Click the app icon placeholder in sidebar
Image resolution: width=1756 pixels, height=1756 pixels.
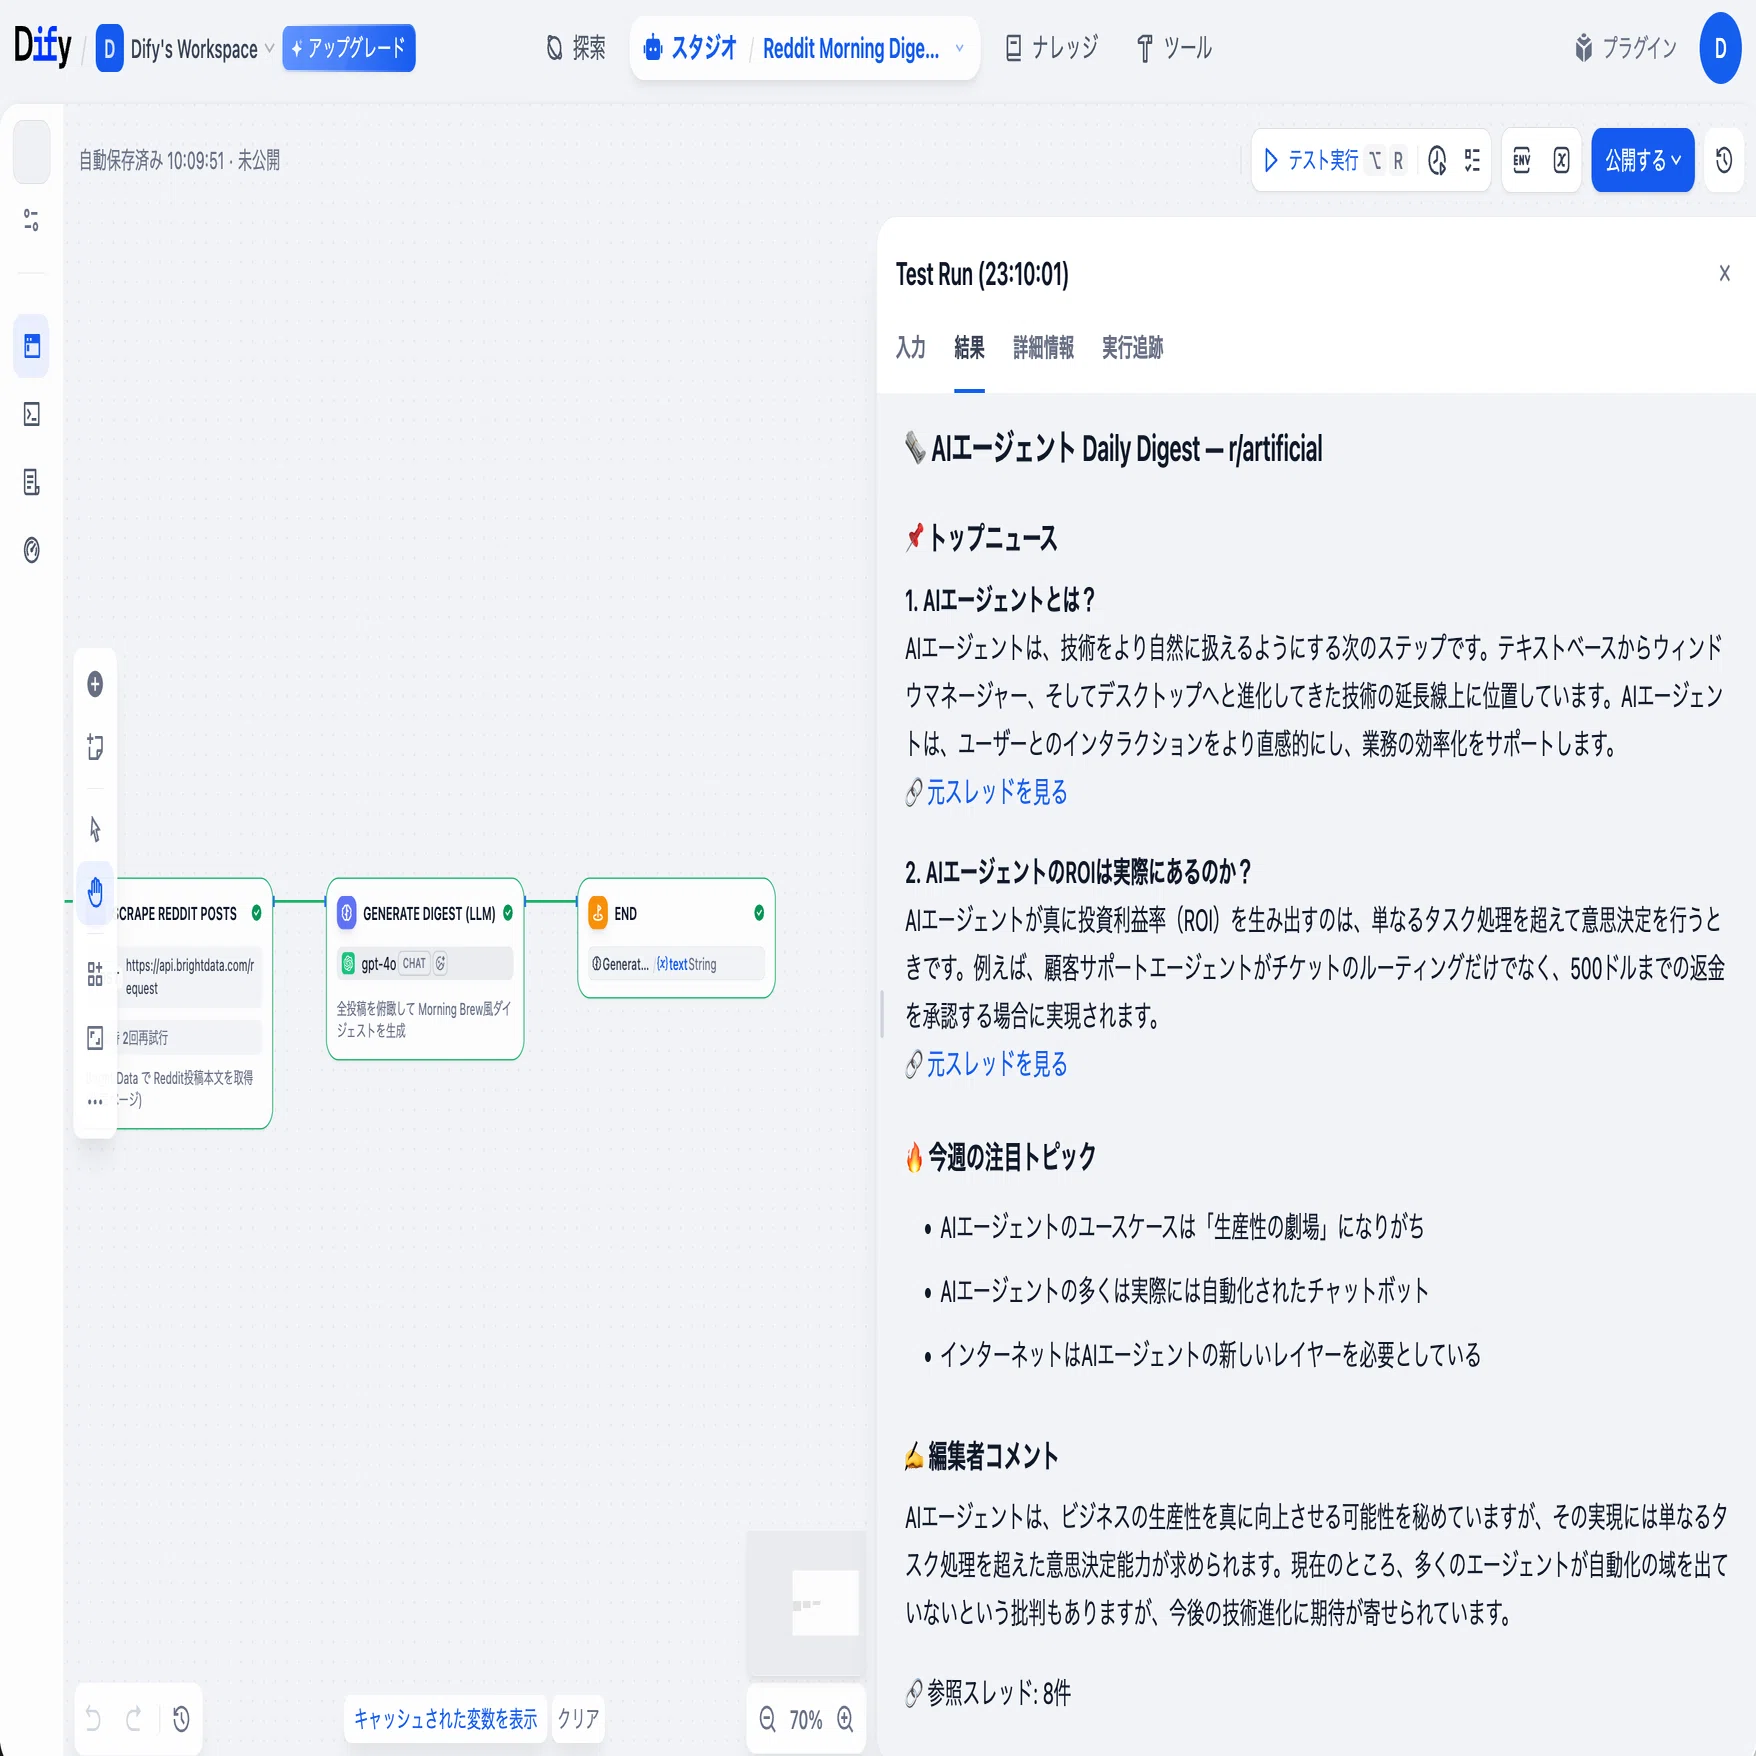click(x=32, y=152)
